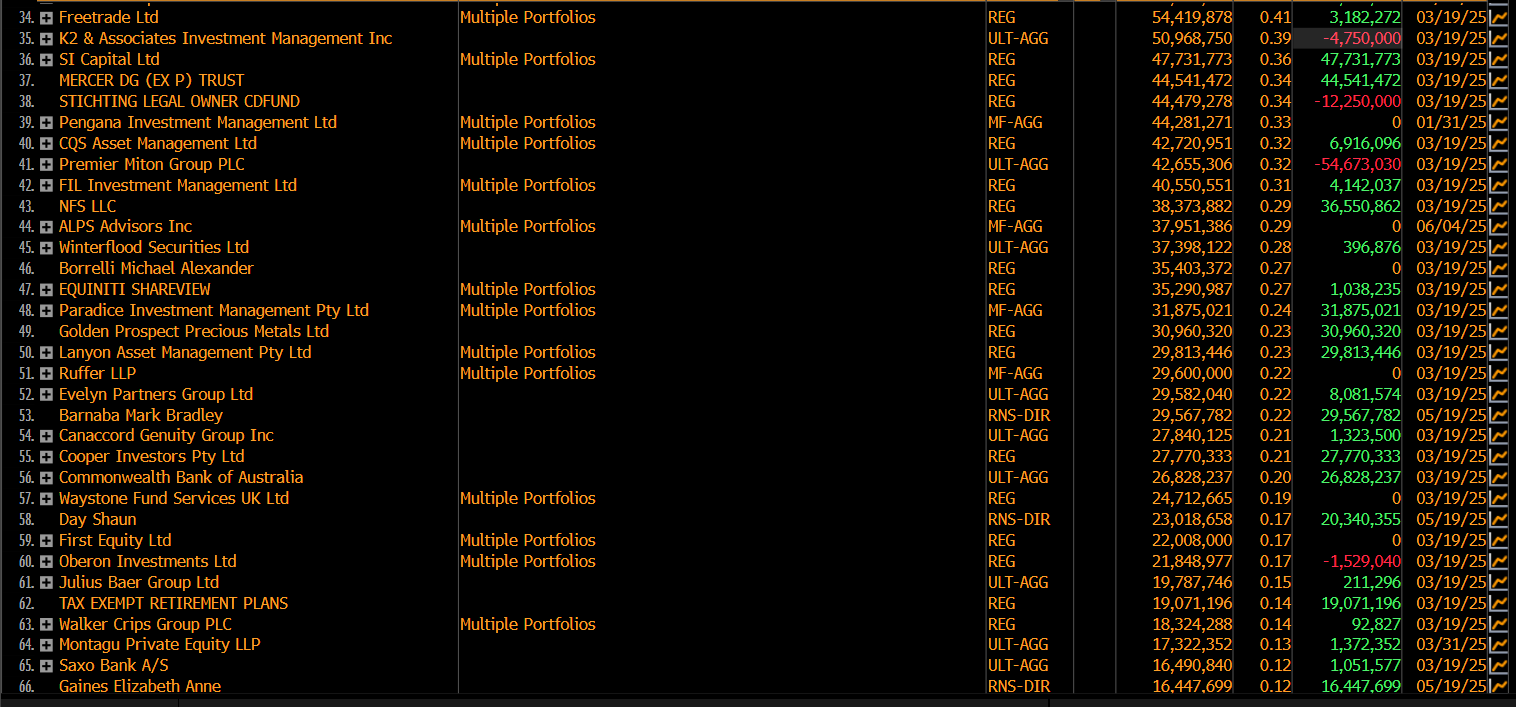Viewport: 1516px width, 707px height.
Task: Select RNS-DIR source for Day Shaun
Action: (x=1019, y=519)
